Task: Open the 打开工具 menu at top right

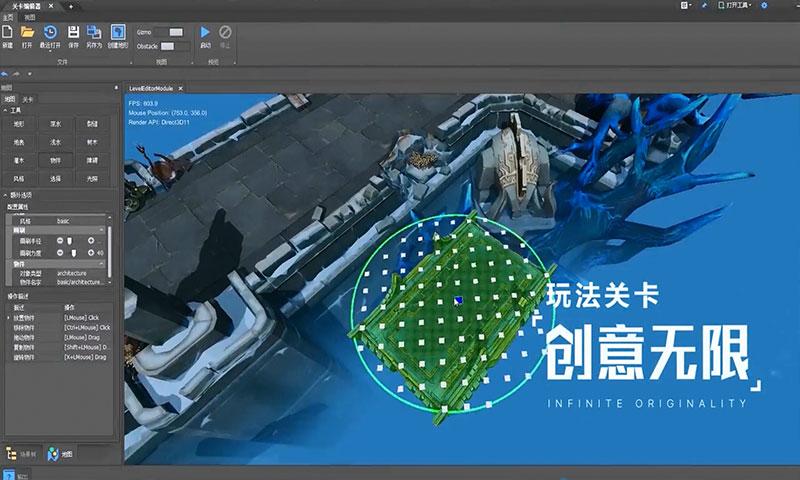Action: [735, 5]
